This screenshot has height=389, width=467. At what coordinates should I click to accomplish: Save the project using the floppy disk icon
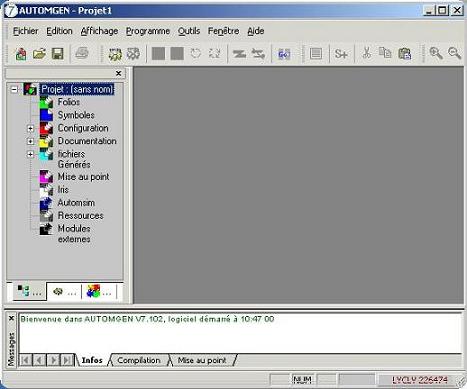click(58, 54)
